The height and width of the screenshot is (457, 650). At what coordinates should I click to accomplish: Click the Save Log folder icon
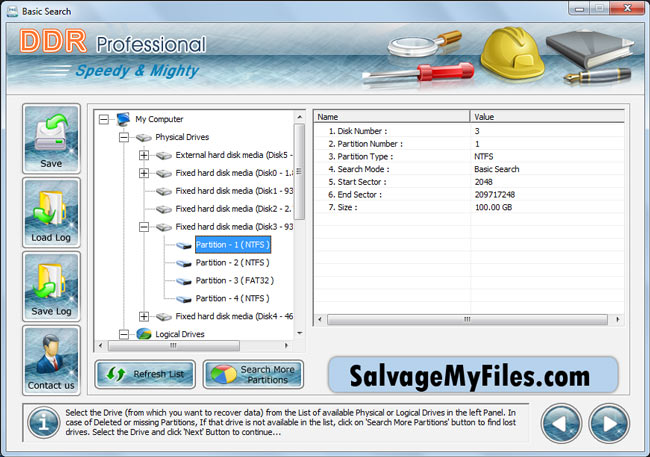point(51,286)
